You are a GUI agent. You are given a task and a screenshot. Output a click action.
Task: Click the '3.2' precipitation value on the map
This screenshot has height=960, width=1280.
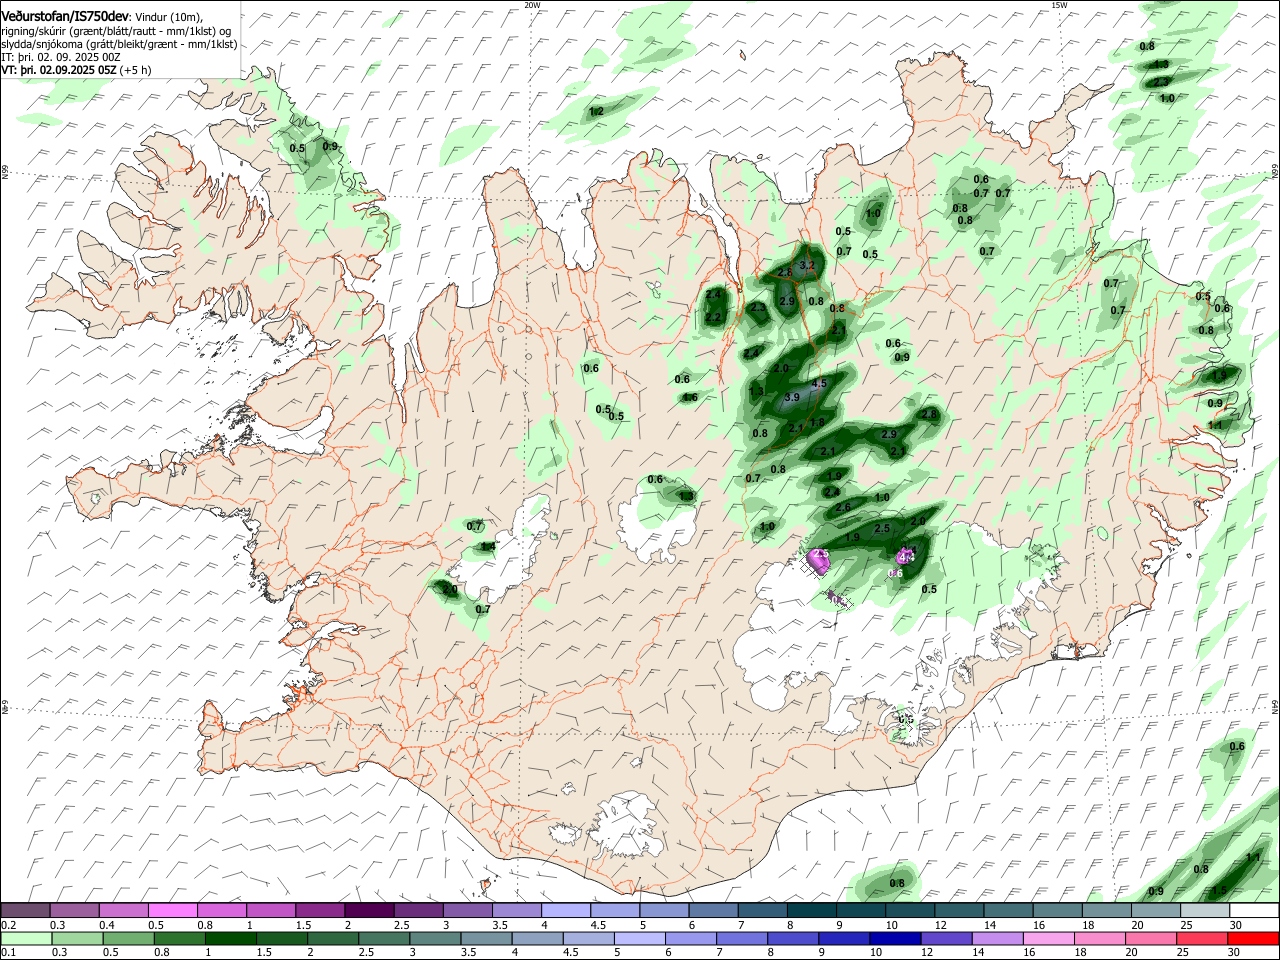(809, 265)
